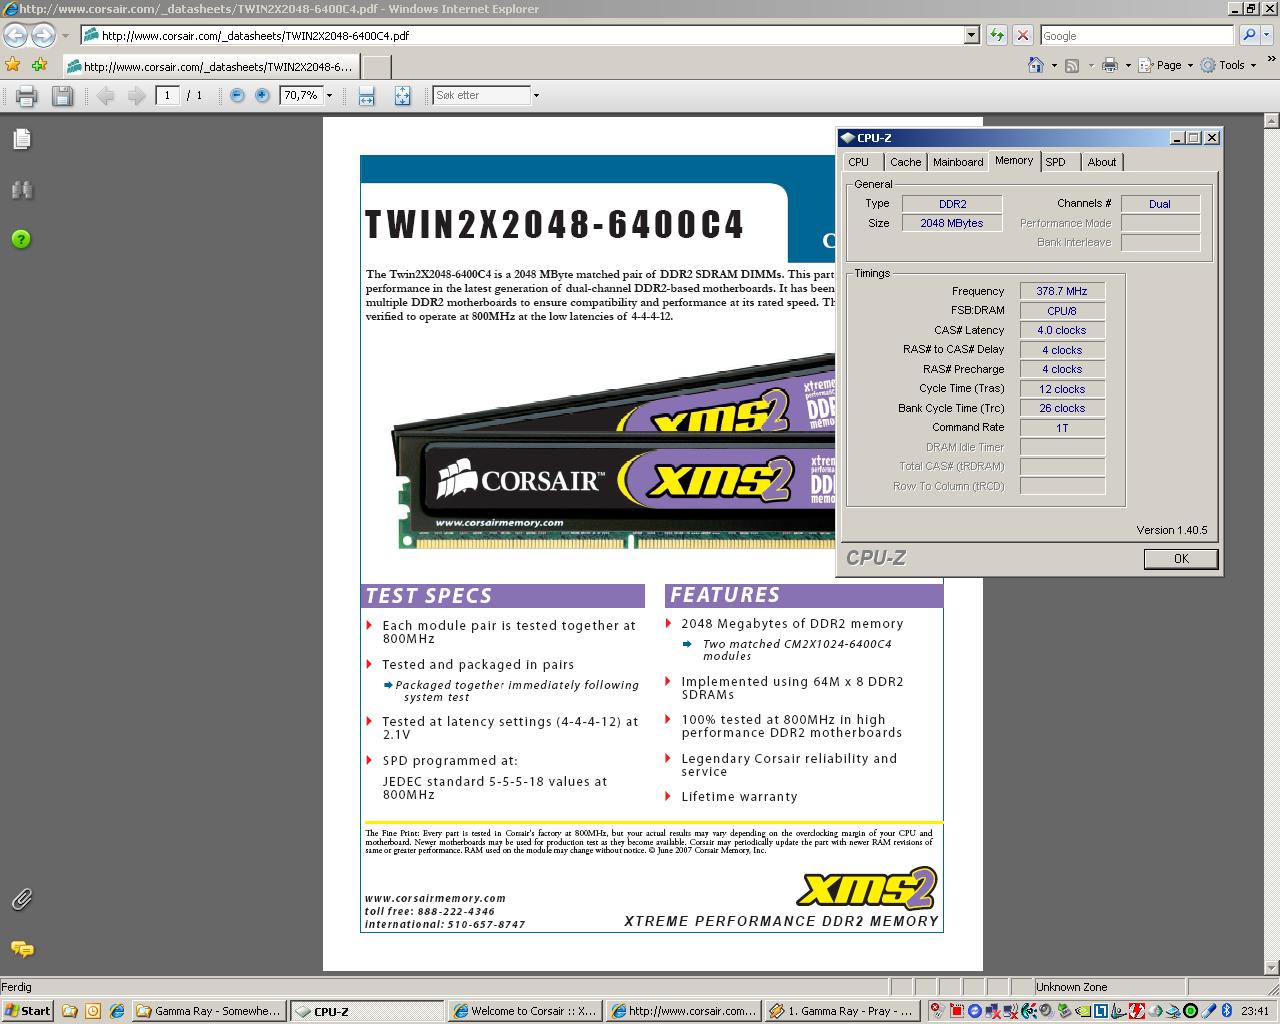1280x1024 pixels.
Task: Click the PDF zoom percentage field
Action: pyautogui.click(x=300, y=96)
